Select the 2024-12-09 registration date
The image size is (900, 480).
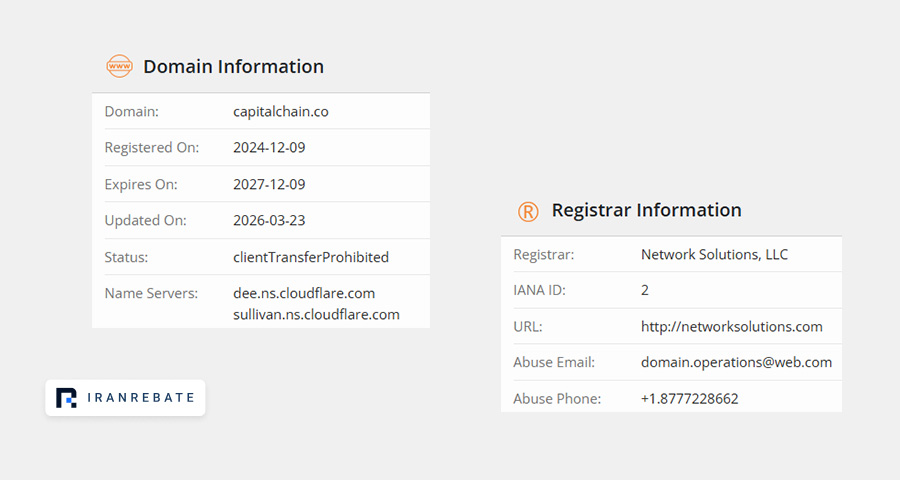(269, 148)
